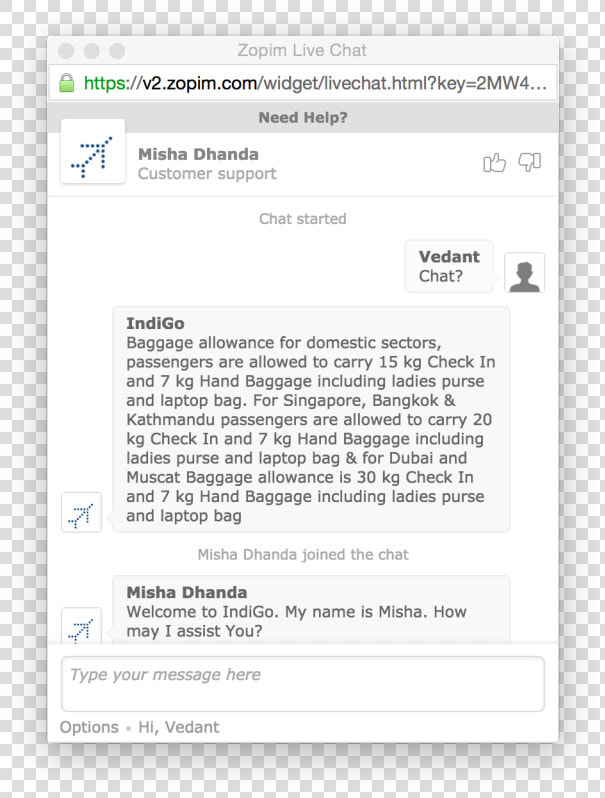Click the "Hi, Vedant" greeting text
Viewport: 605px width, 798px height.
[x=179, y=727]
